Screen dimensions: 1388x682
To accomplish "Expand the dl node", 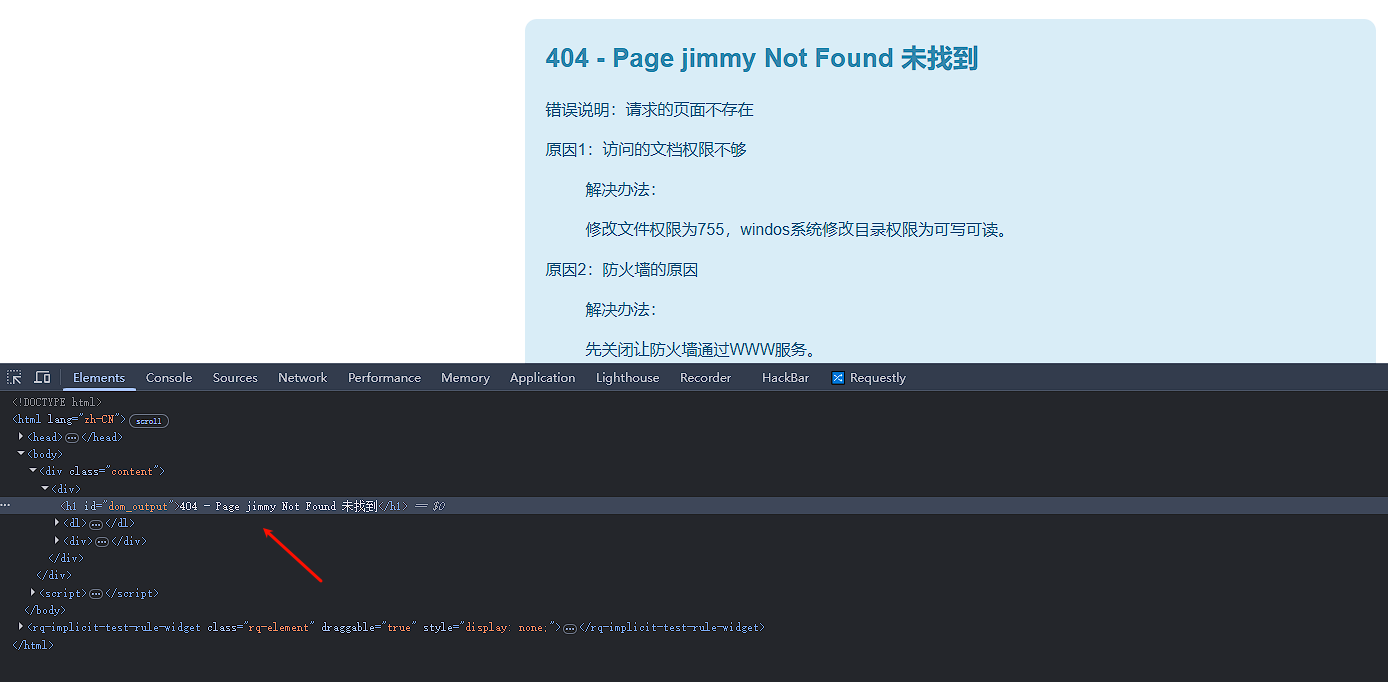I will point(57,523).
